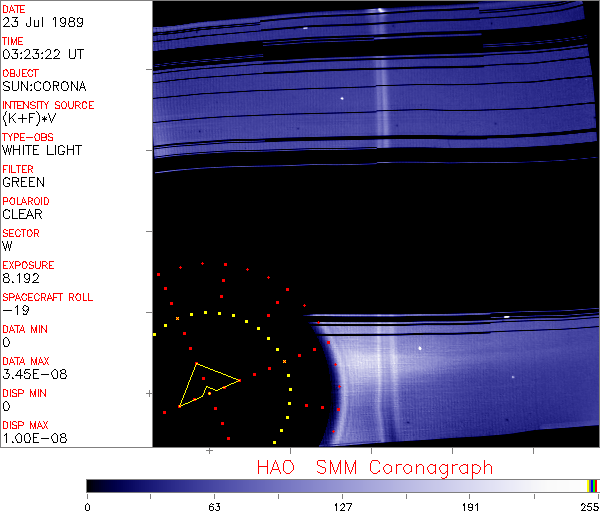Click the DISP MAX value 1.00E-08

pyautogui.click(x=32, y=438)
